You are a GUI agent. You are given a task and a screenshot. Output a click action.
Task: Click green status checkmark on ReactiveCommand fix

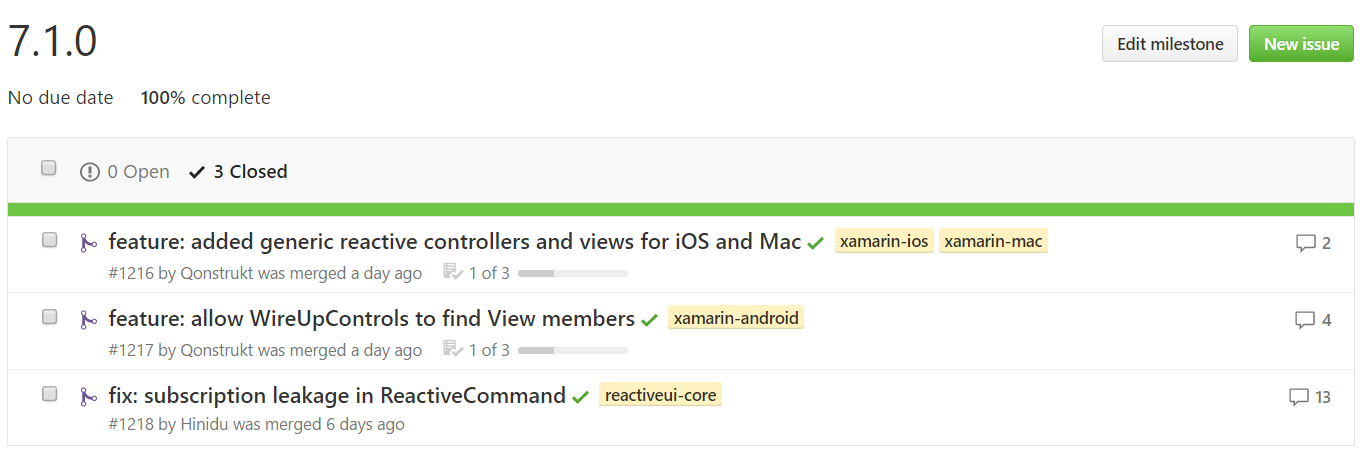[580, 397]
